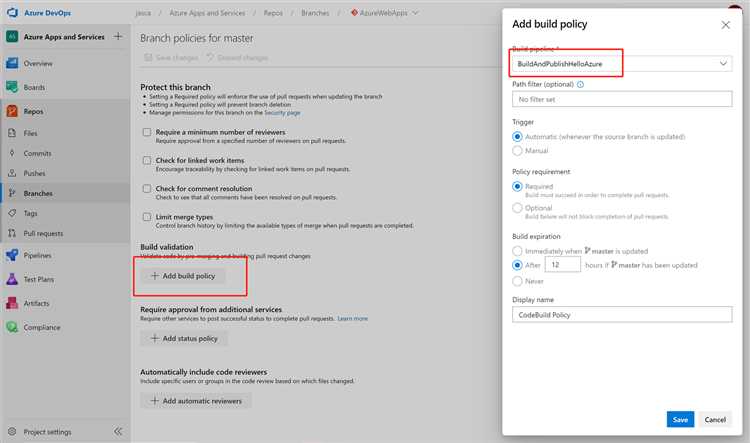Image resolution: width=750 pixels, height=443 pixels.
Task: Collapse the sidebar with double chevron
Action: [x=118, y=432]
